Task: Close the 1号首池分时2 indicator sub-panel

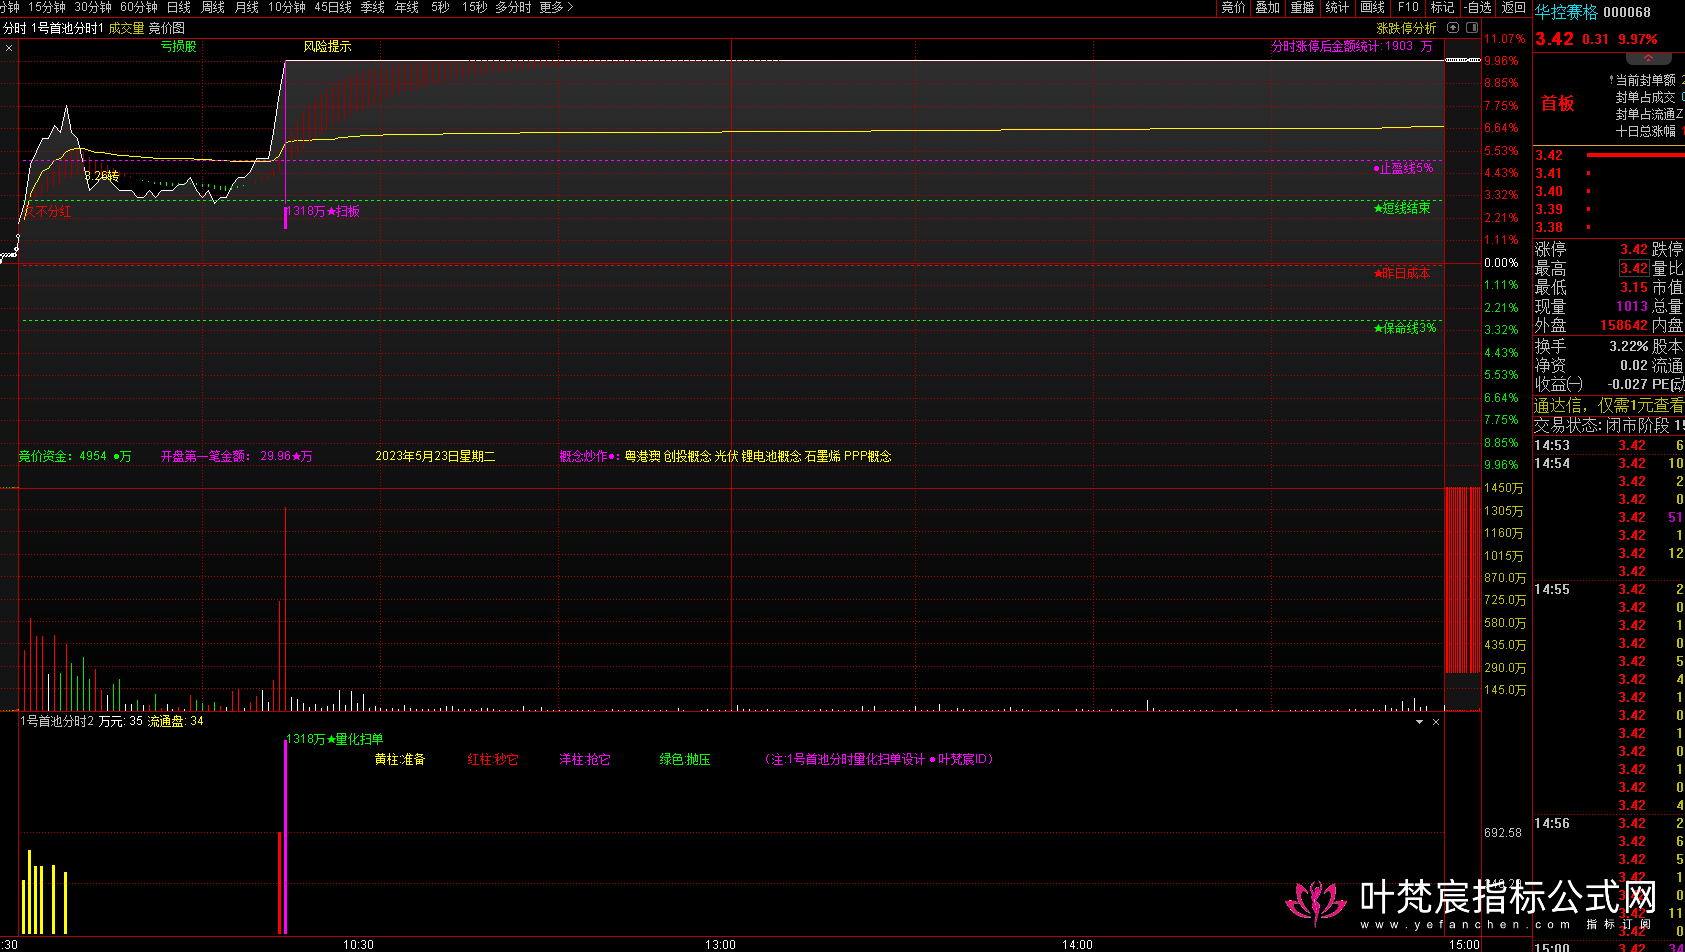Action: point(1436,721)
